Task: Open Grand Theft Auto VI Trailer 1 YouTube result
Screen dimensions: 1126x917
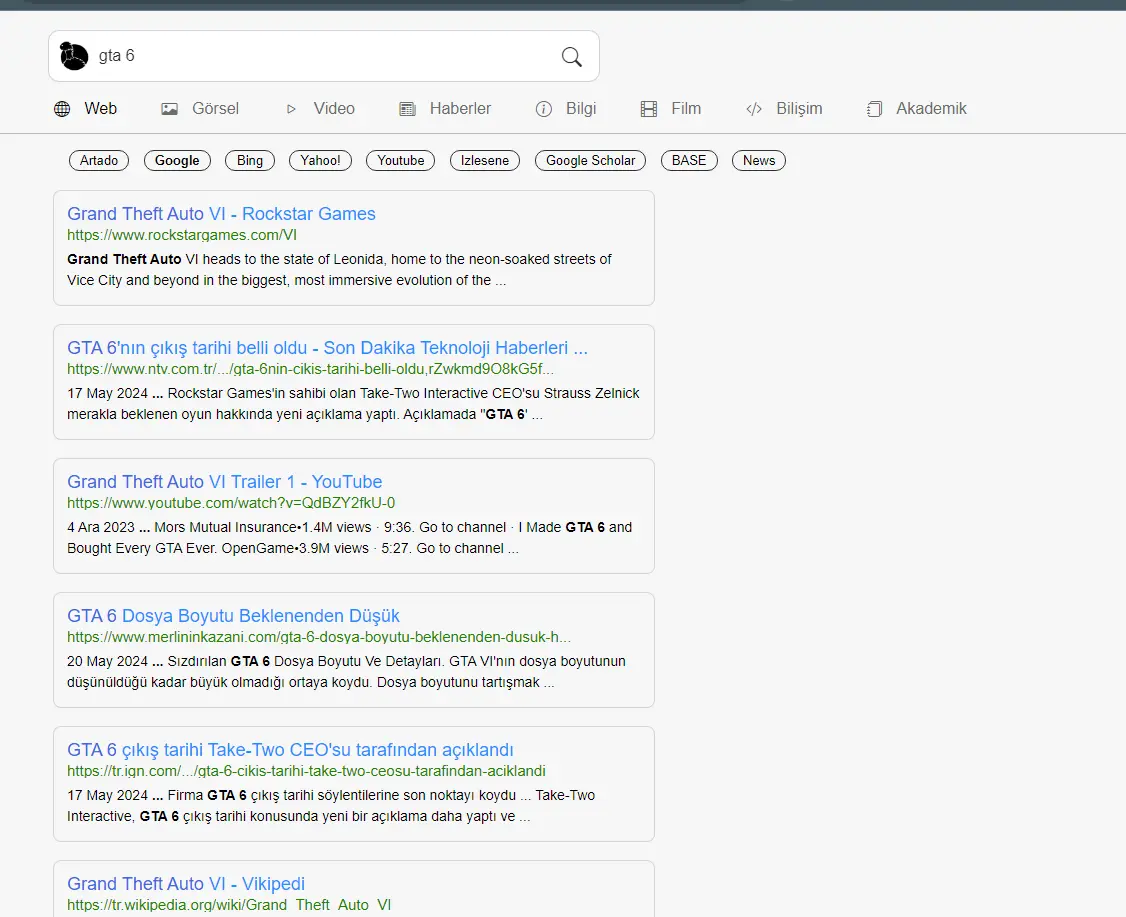Action: pos(225,482)
